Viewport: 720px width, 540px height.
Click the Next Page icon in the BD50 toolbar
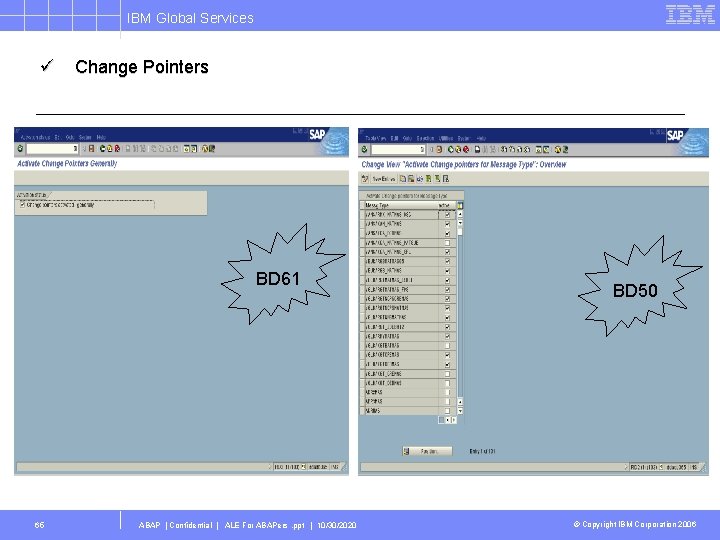(x=519, y=149)
